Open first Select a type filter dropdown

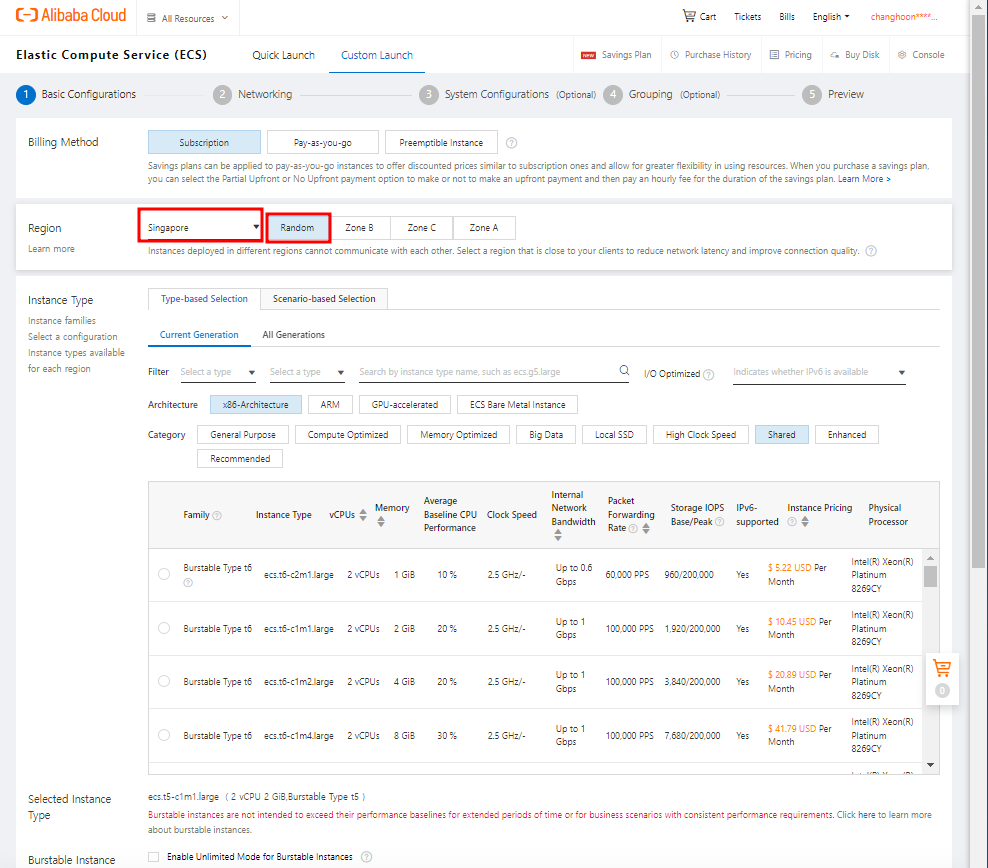click(x=217, y=372)
